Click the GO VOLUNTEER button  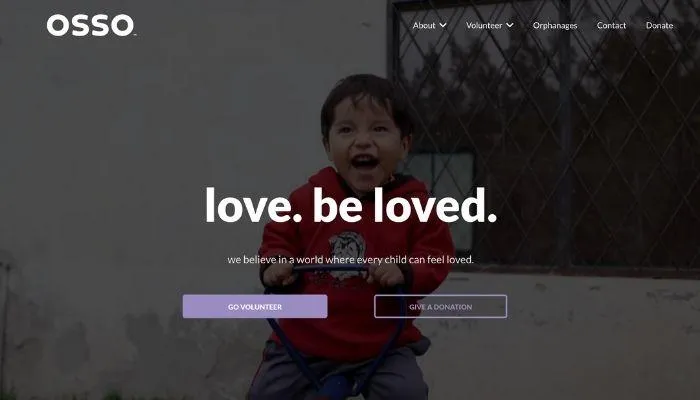[x=255, y=306]
